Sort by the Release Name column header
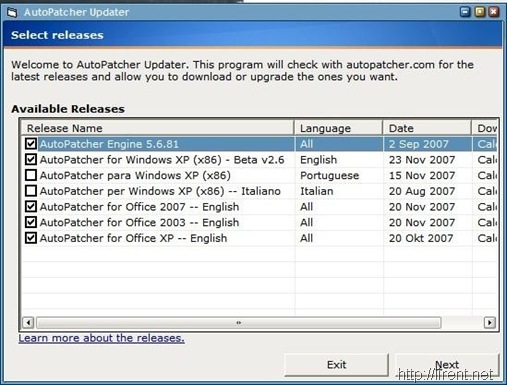507x385 pixels. pyautogui.click(x=158, y=128)
